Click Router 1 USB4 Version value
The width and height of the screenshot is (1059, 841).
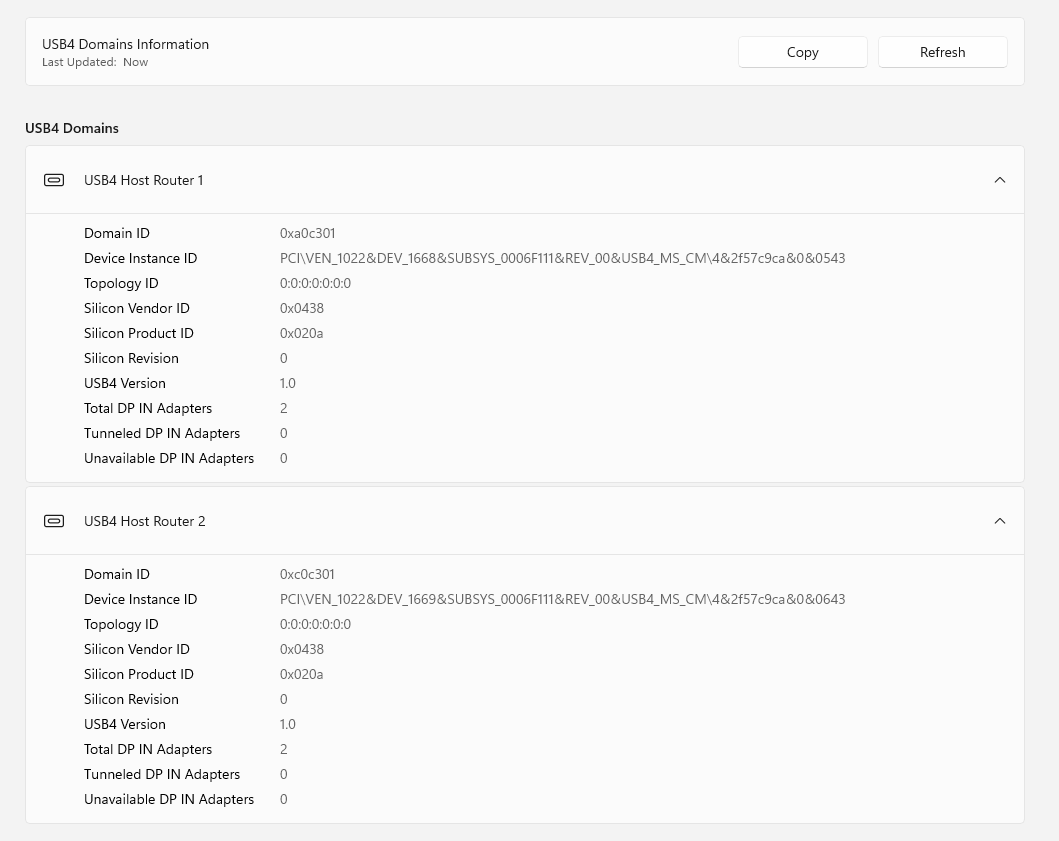(288, 383)
